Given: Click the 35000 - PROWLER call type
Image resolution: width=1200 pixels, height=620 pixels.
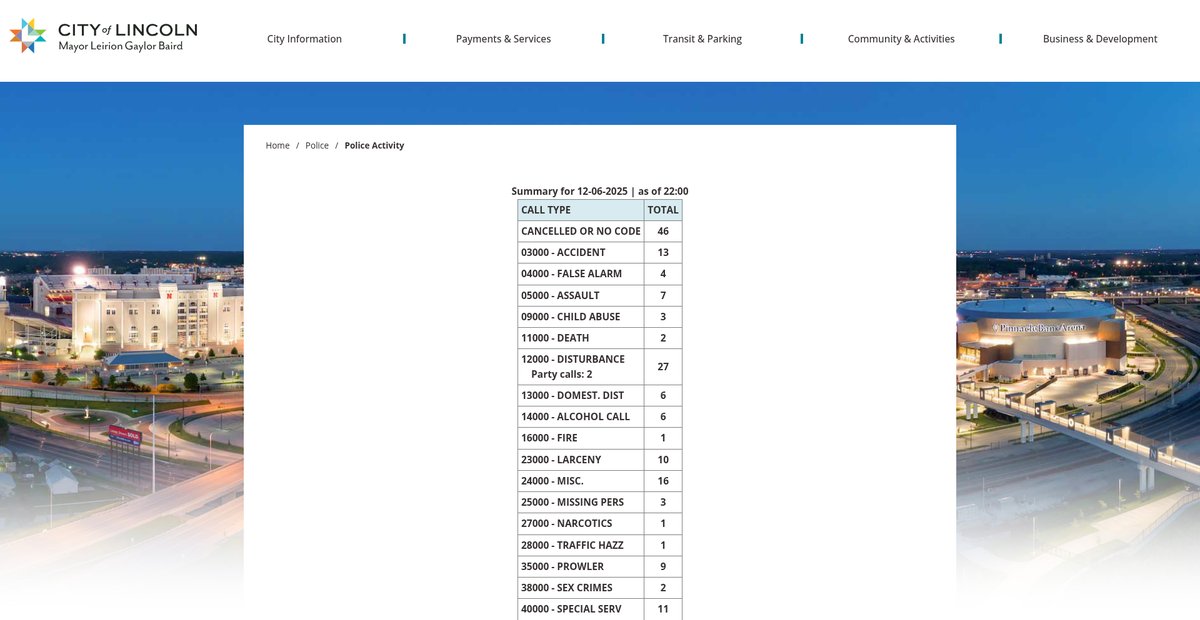Looking at the screenshot, I should coord(562,567).
